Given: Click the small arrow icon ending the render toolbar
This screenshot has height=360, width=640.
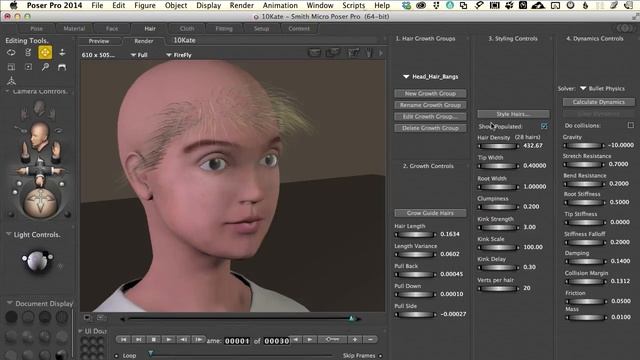Looking at the screenshot, I should click(x=381, y=53).
